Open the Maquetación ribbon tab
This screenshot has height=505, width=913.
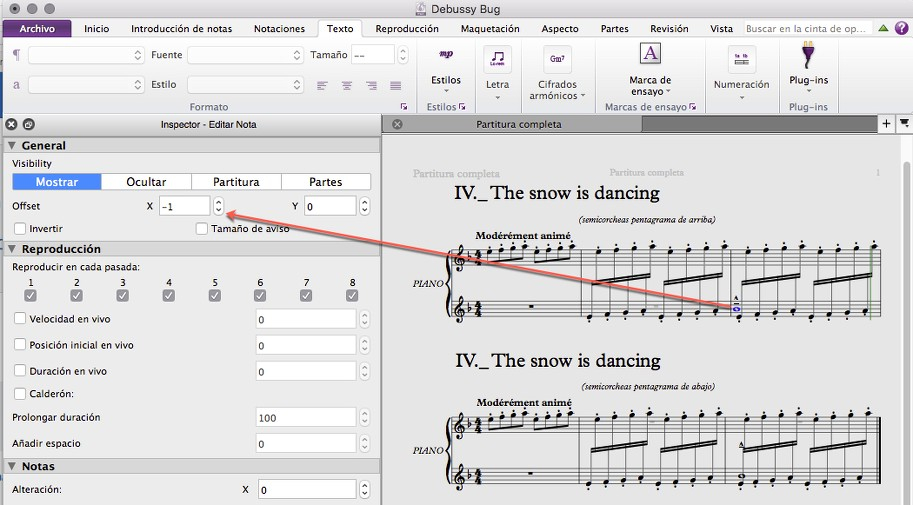click(490, 29)
